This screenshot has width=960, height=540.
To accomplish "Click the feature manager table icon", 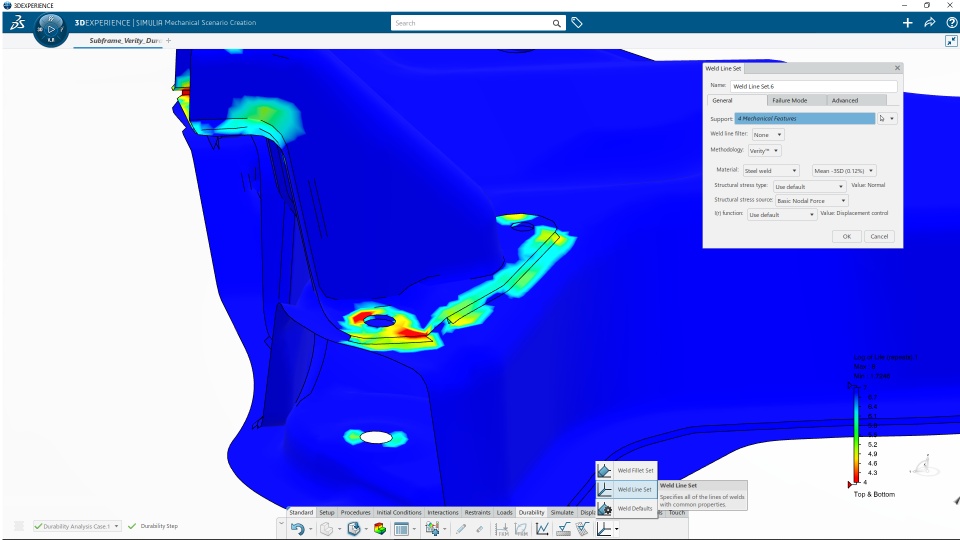I will [402, 529].
